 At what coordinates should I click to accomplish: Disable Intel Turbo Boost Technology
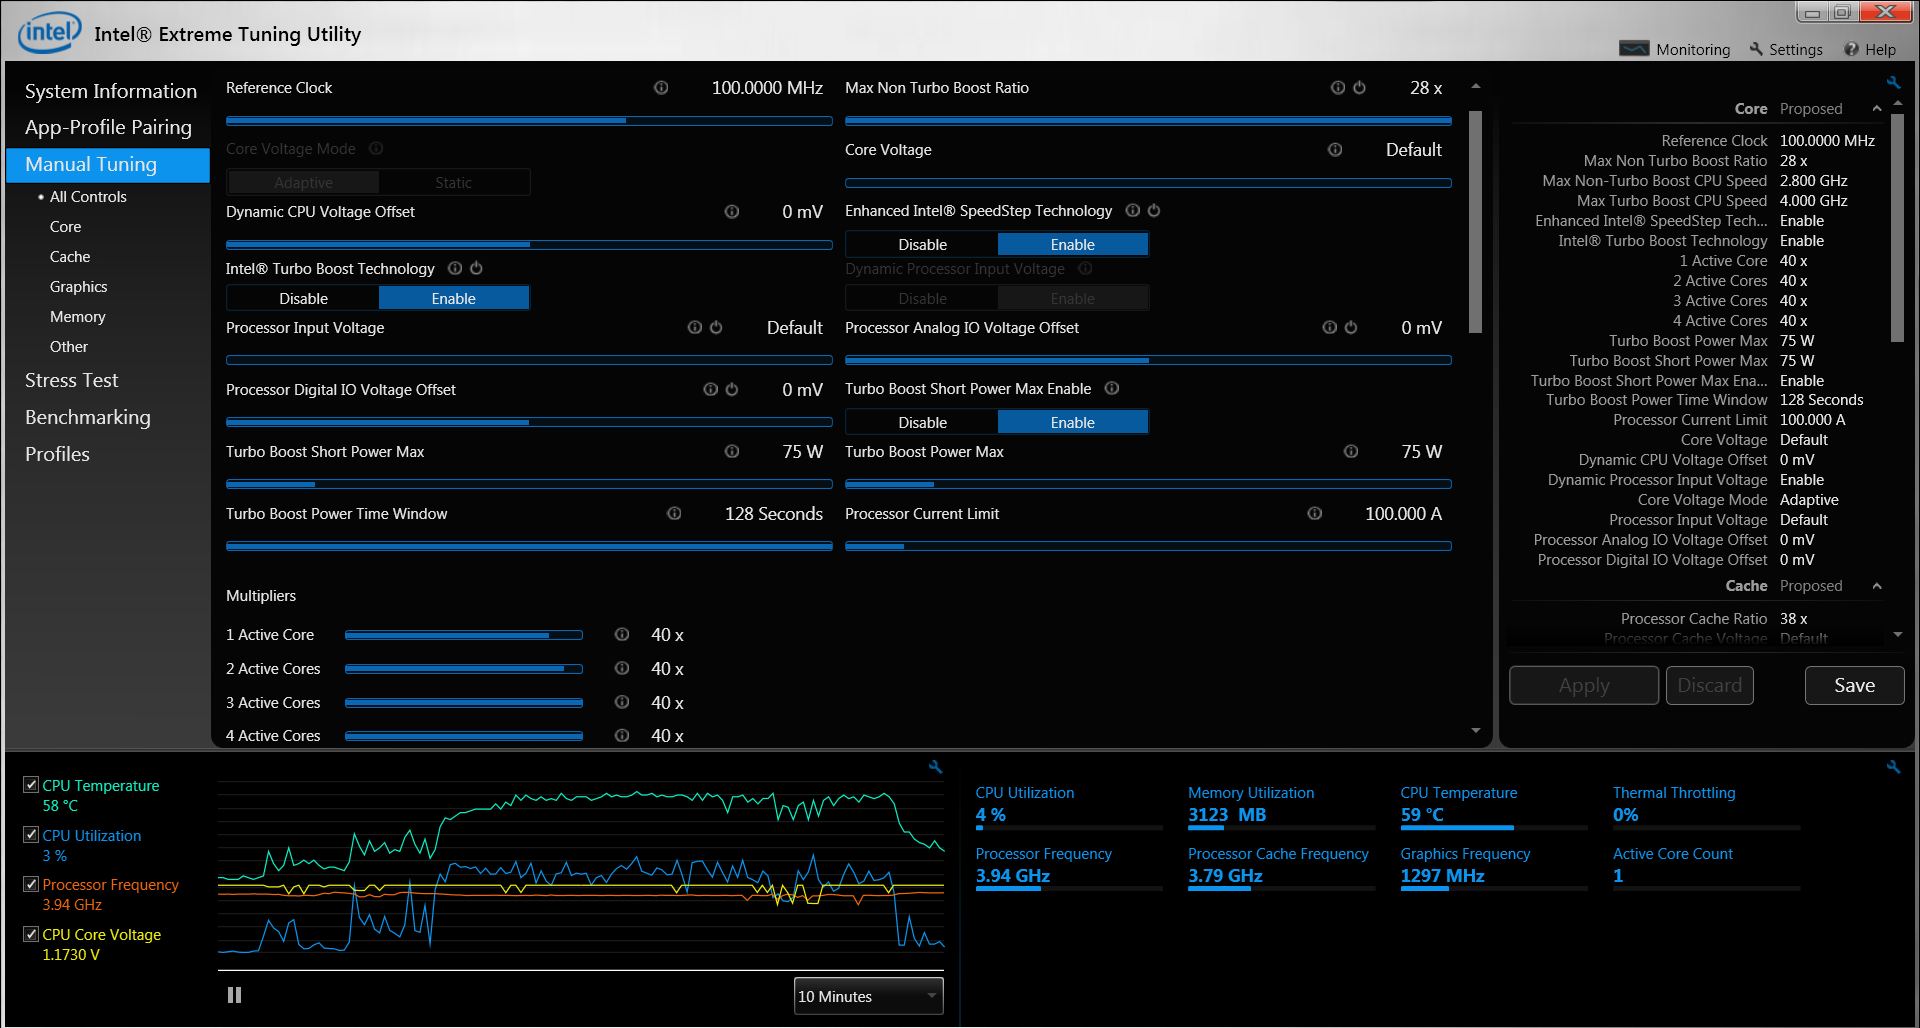coord(303,298)
